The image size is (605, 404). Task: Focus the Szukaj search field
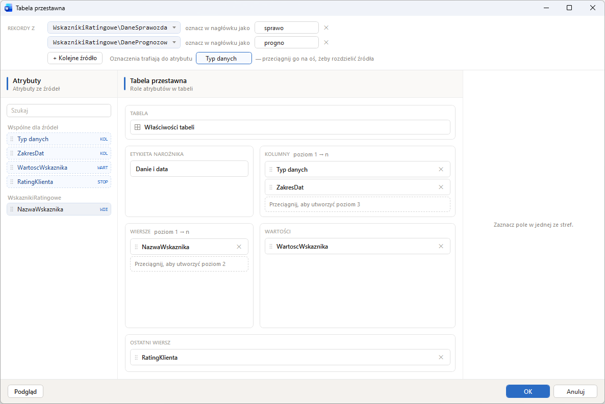[x=59, y=110]
